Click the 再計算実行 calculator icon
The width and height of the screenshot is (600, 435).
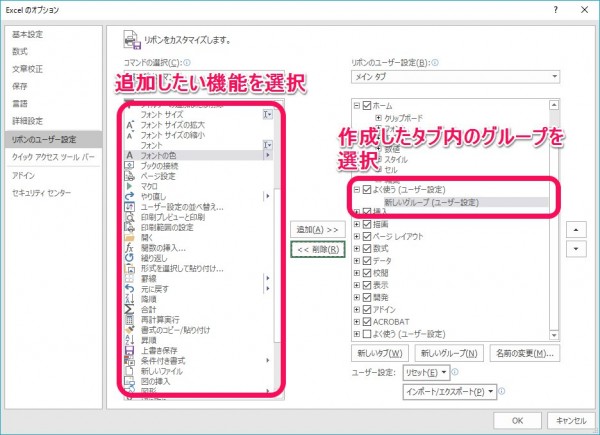tap(130, 319)
